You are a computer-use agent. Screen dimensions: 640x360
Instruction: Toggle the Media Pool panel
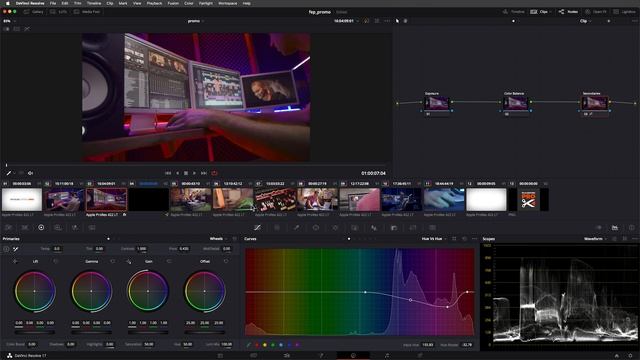pyautogui.click(x=87, y=12)
